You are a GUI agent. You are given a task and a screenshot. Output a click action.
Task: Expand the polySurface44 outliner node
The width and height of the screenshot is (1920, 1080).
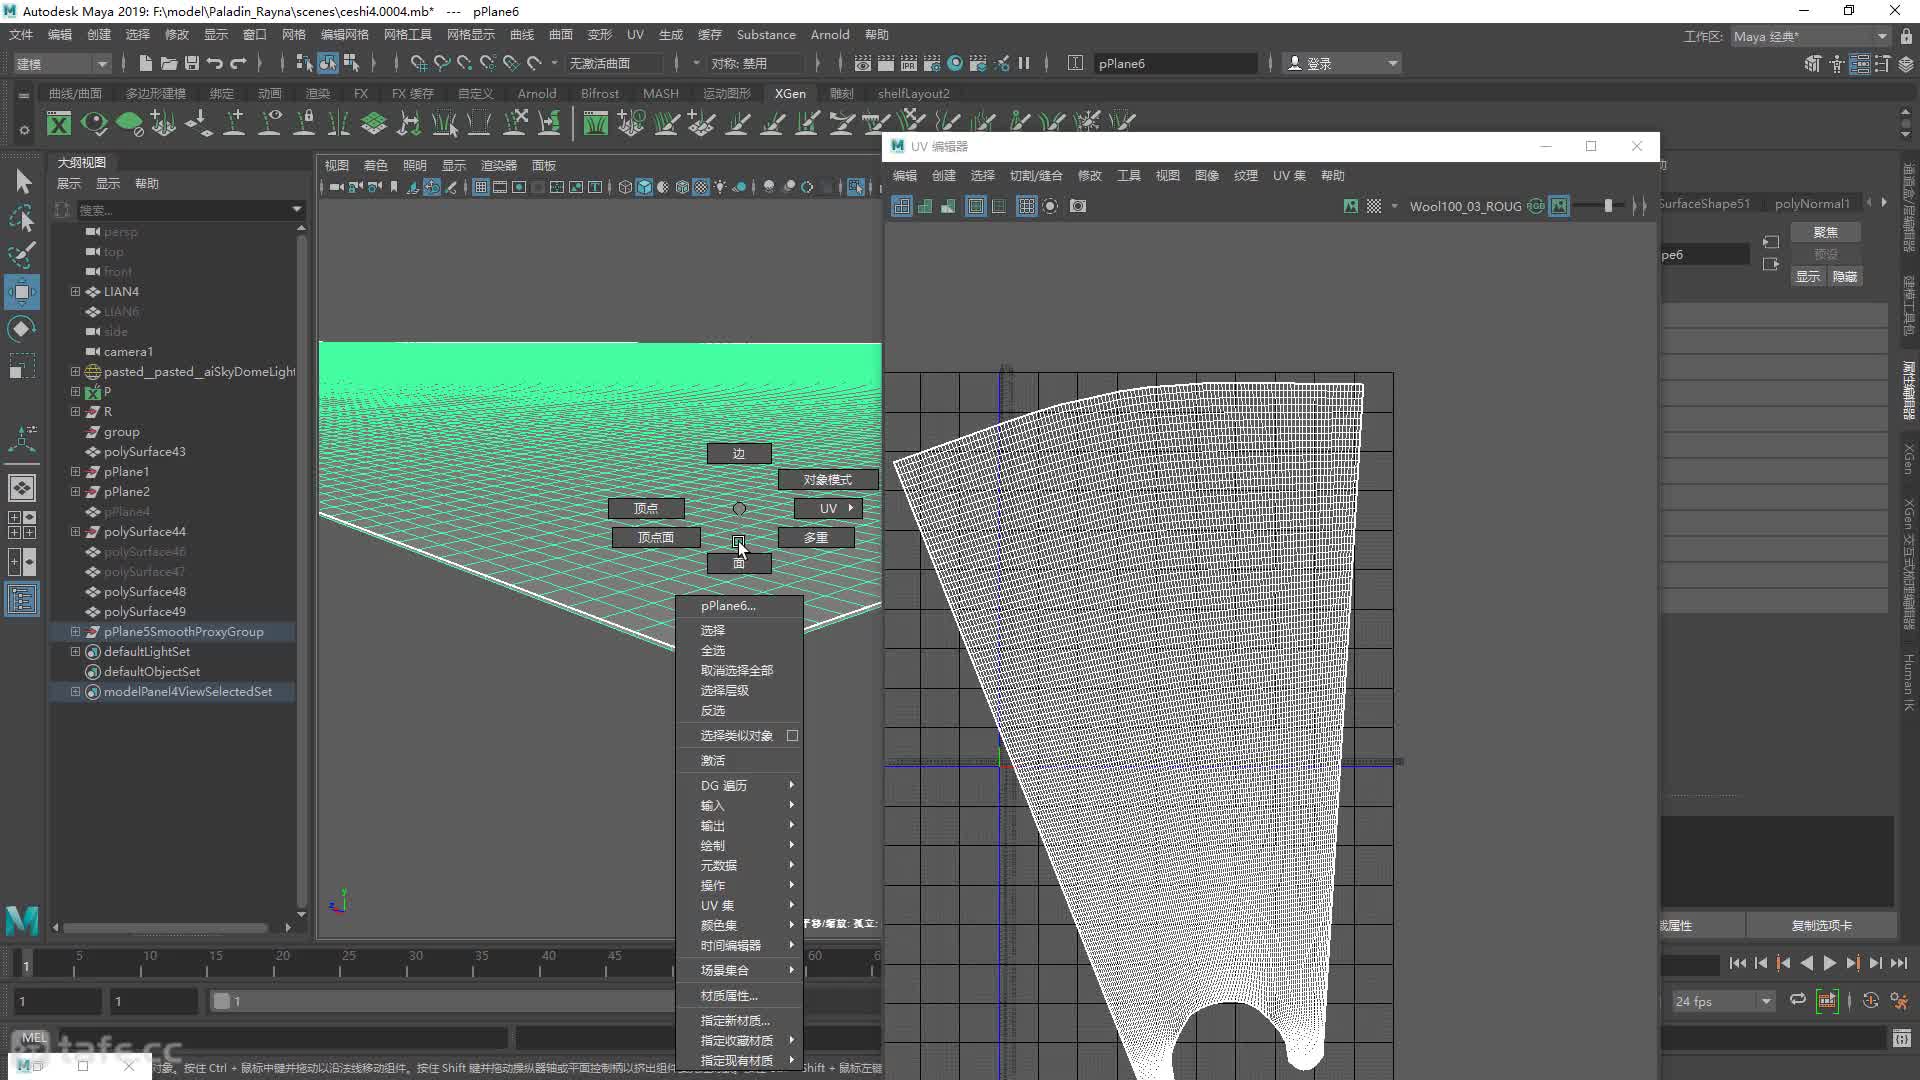click(x=75, y=531)
